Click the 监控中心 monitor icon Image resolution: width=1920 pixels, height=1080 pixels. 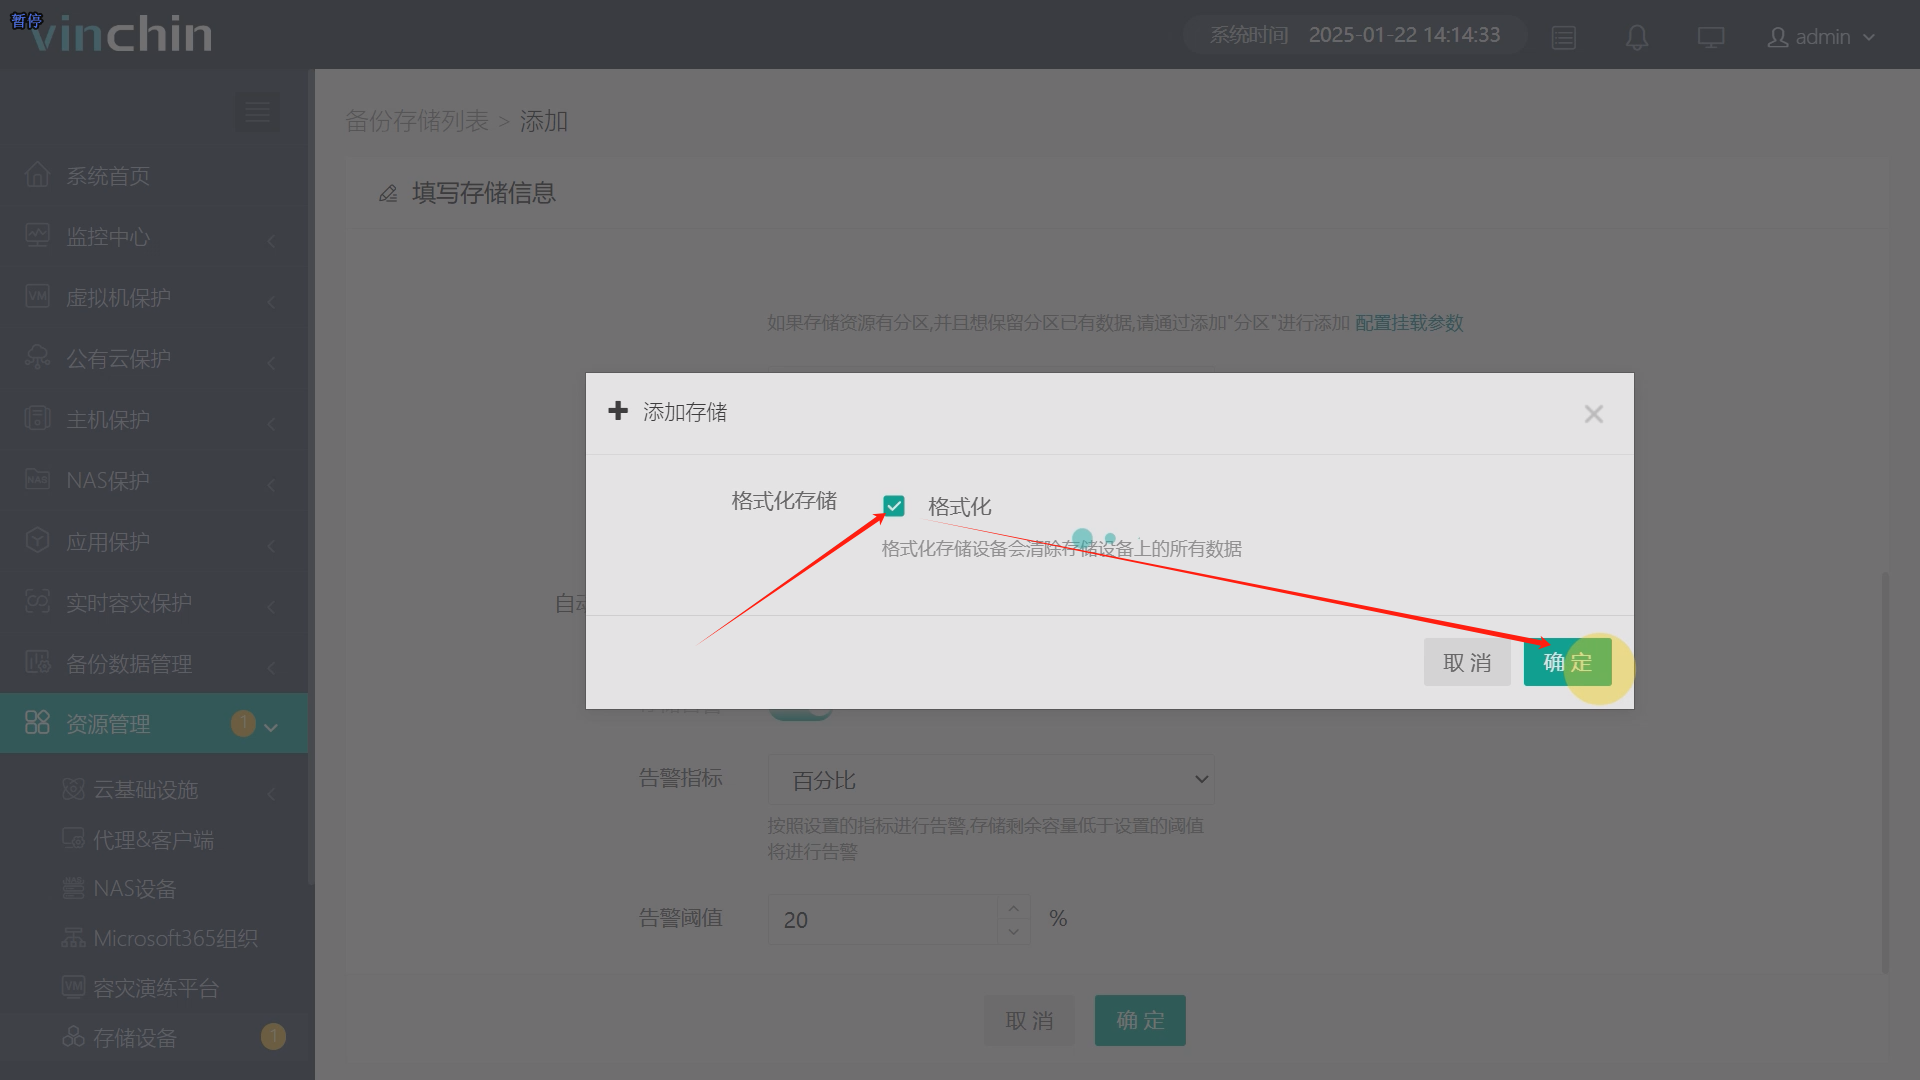point(37,236)
